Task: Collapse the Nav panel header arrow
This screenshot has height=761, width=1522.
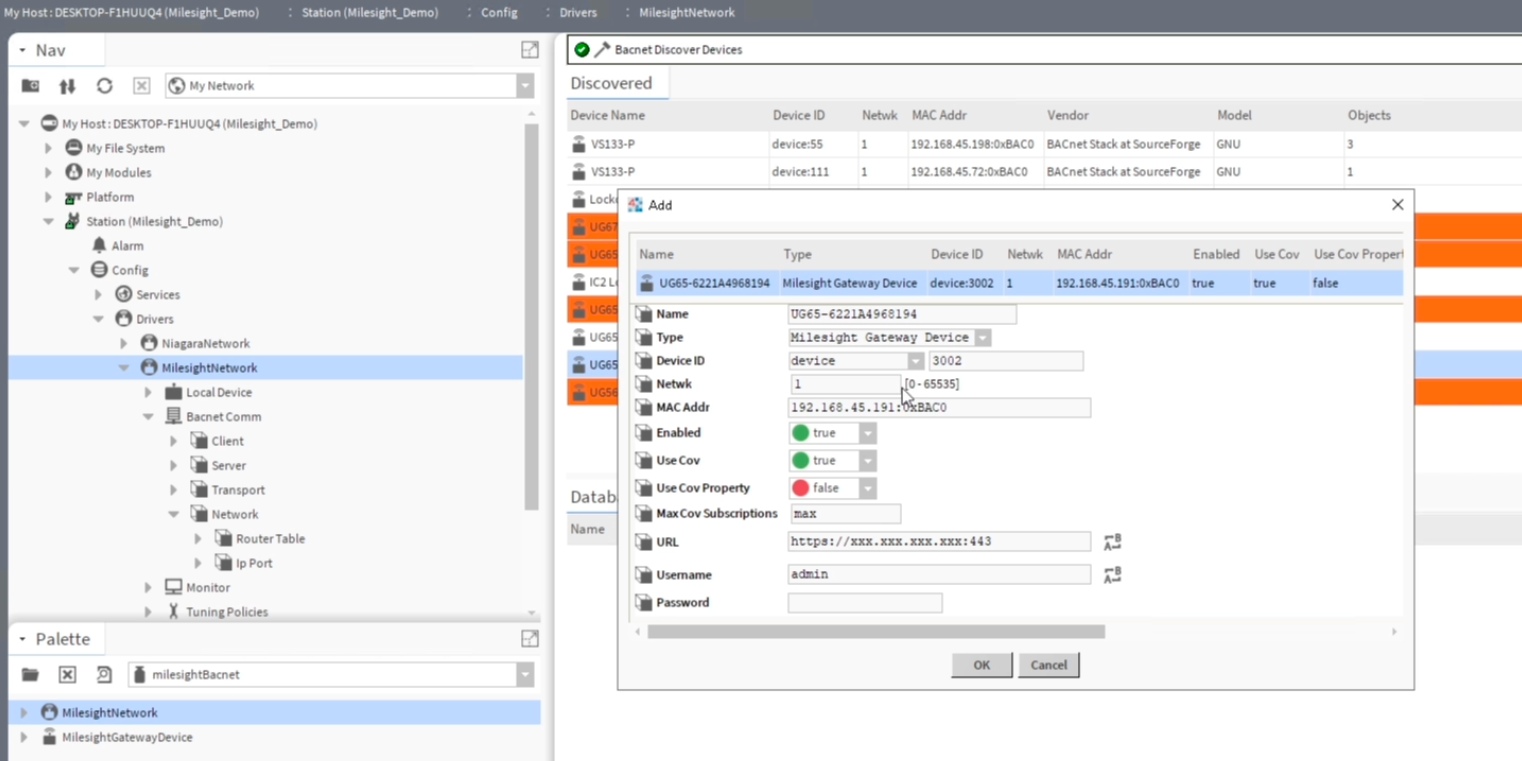Action: (23, 50)
